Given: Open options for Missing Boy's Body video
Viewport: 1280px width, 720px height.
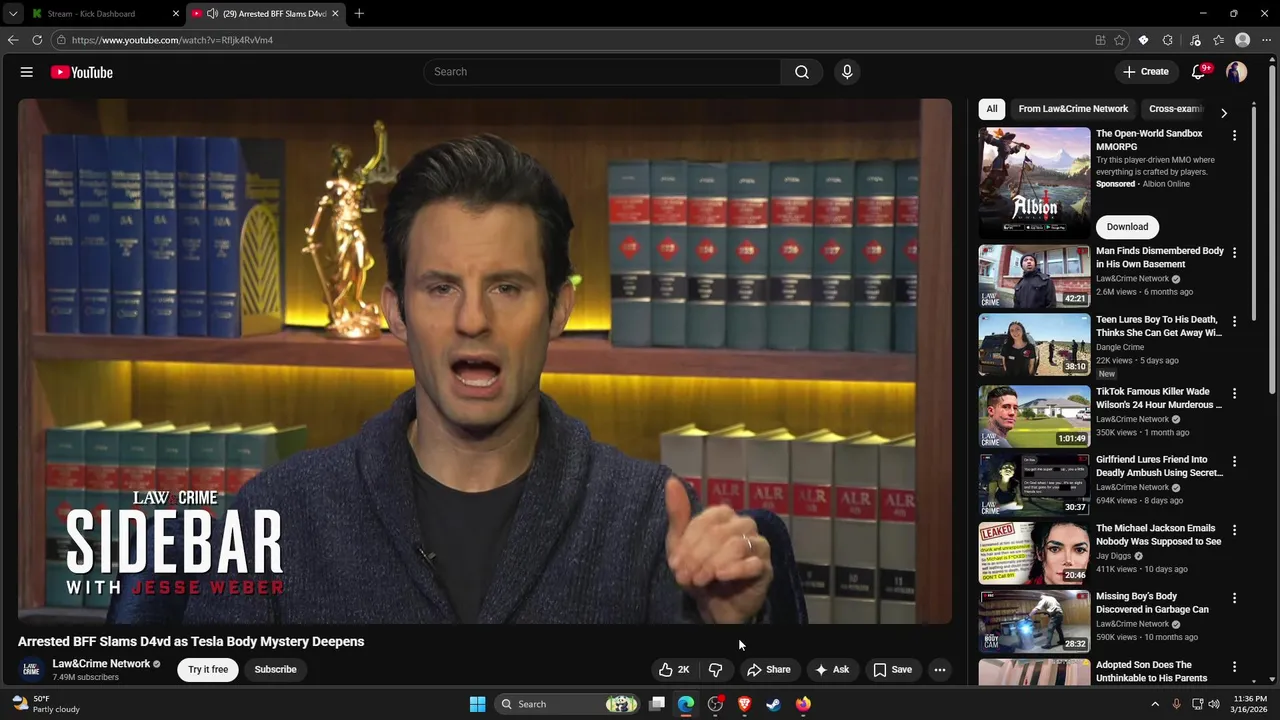Looking at the screenshot, I should click(x=1234, y=598).
